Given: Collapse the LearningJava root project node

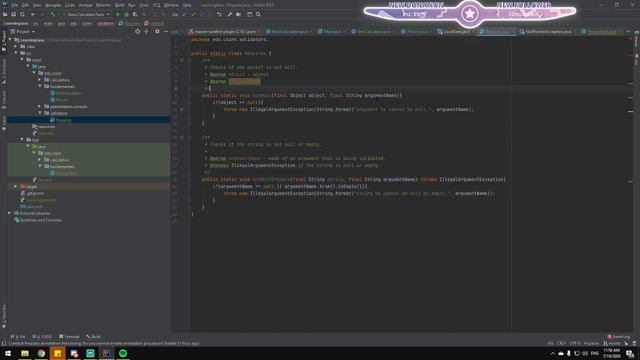Looking at the screenshot, I should coord(10,40).
